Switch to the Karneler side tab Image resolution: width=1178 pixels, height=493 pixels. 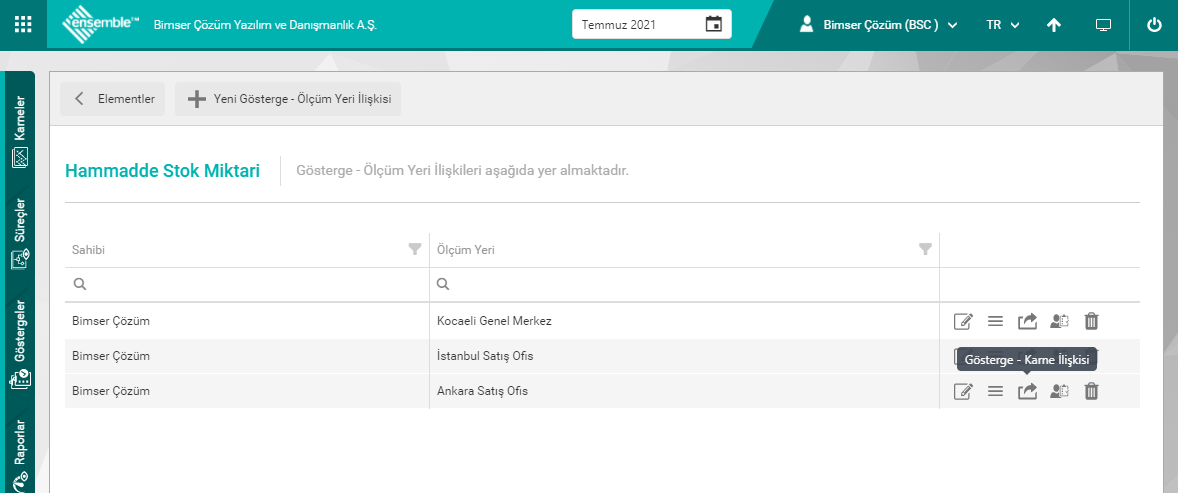click(x=20, y=130)
